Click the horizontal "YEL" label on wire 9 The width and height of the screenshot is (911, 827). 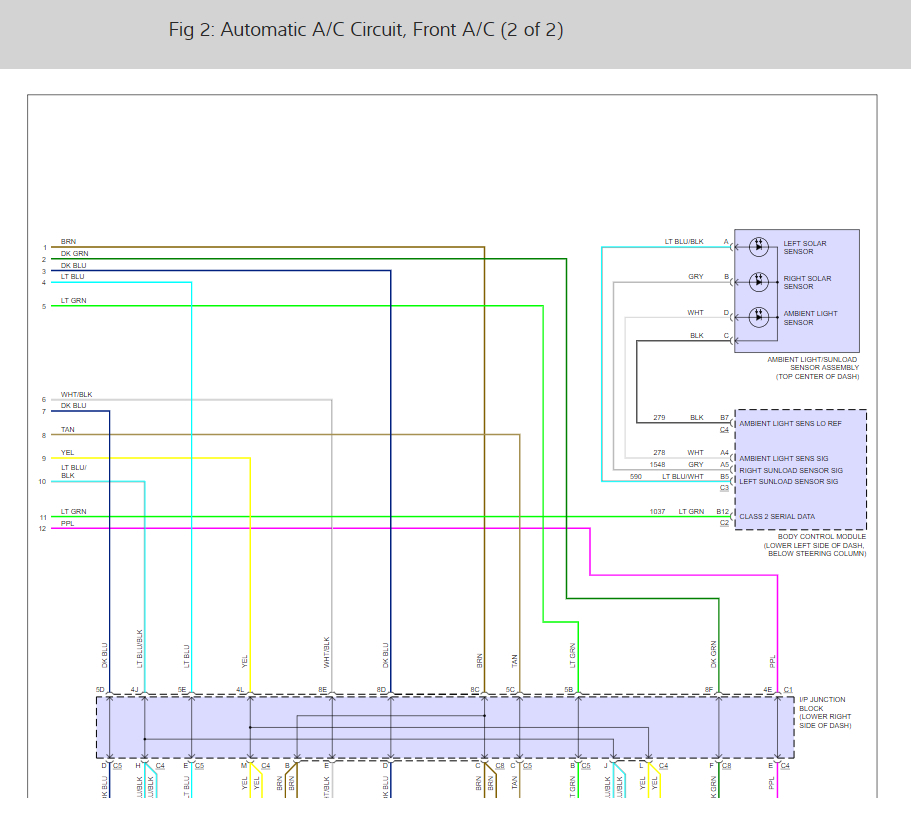67,453
